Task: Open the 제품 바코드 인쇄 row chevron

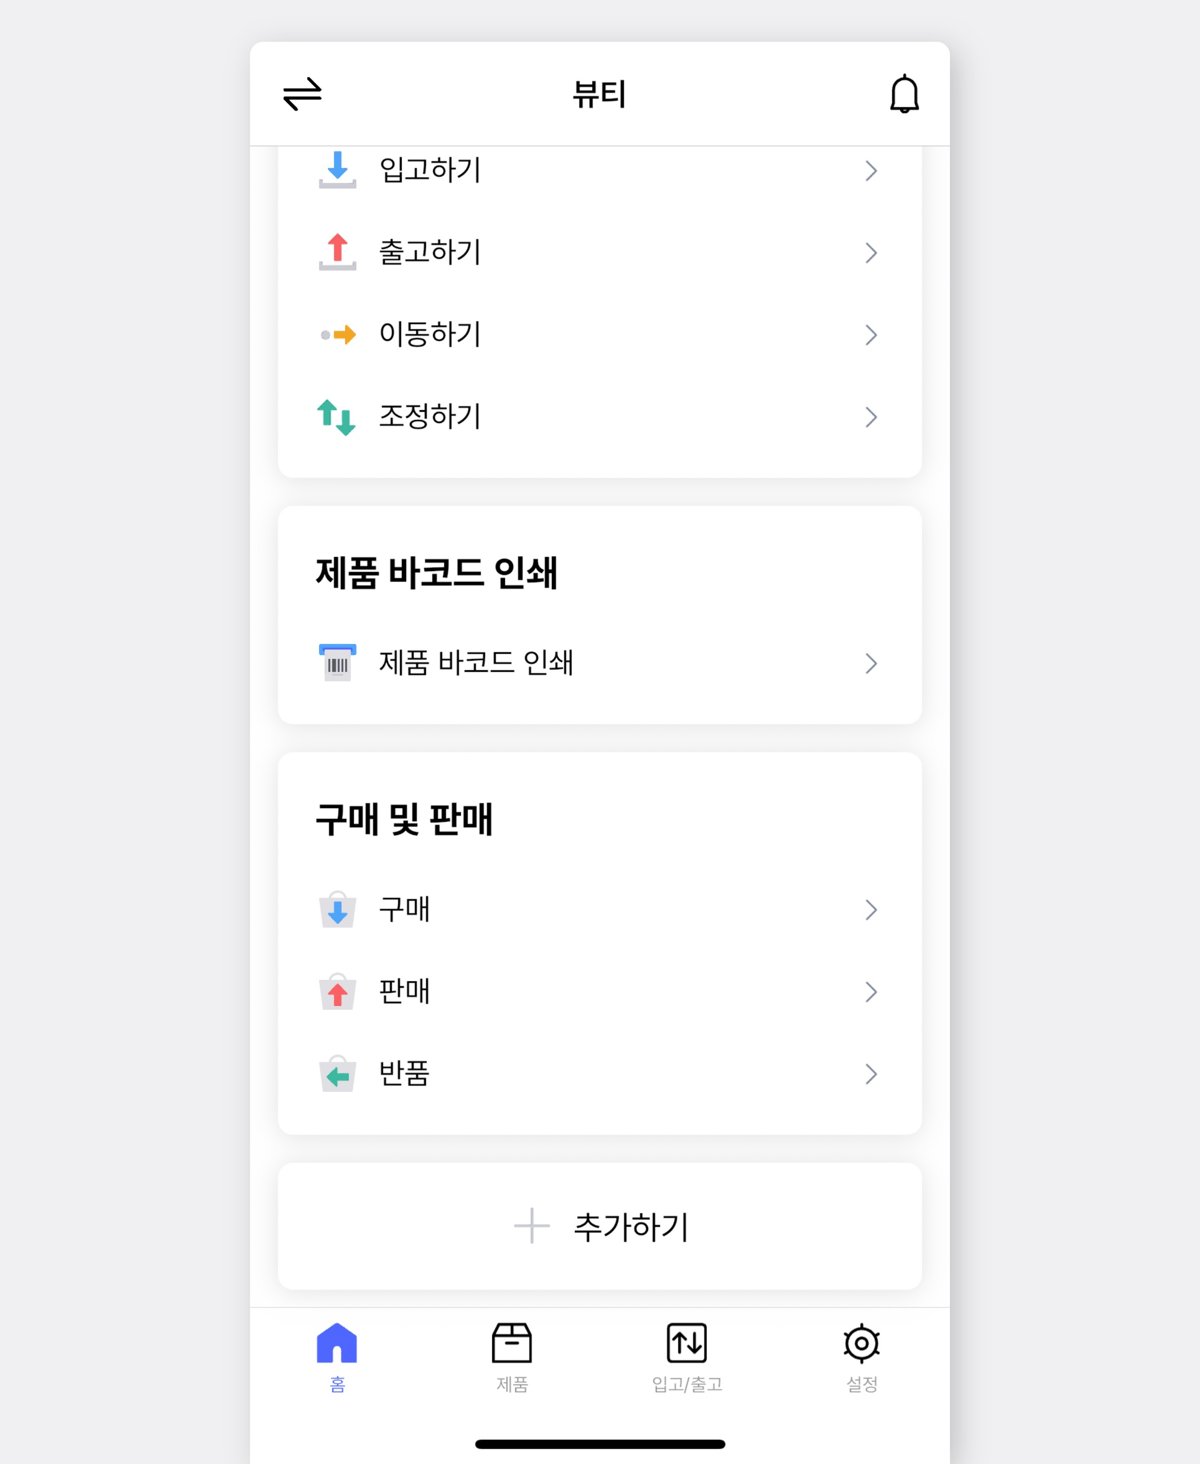Action: pyautogui.click(x=871, y=664)
